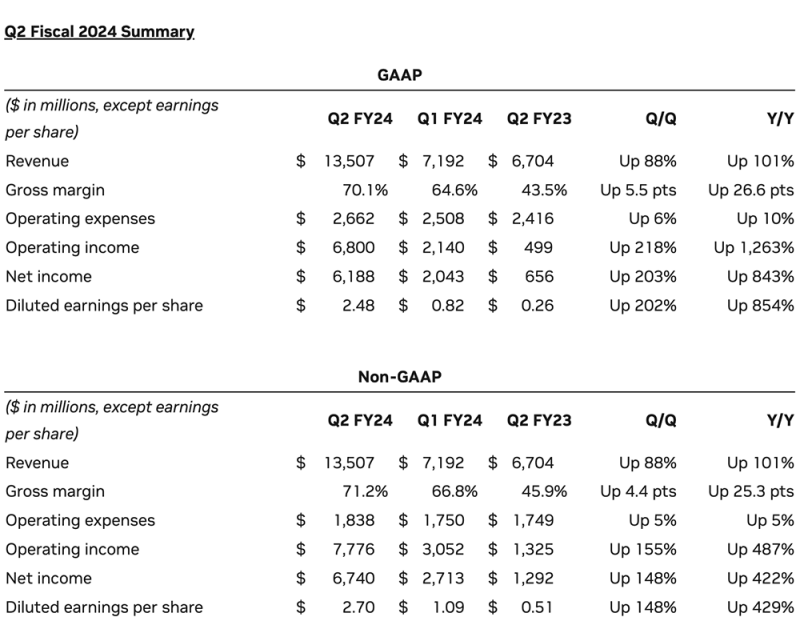The height and width of the screenshot is (625, 801).
Task: Click the Up 26.6 pts cell
Action: tap(750, 190)
